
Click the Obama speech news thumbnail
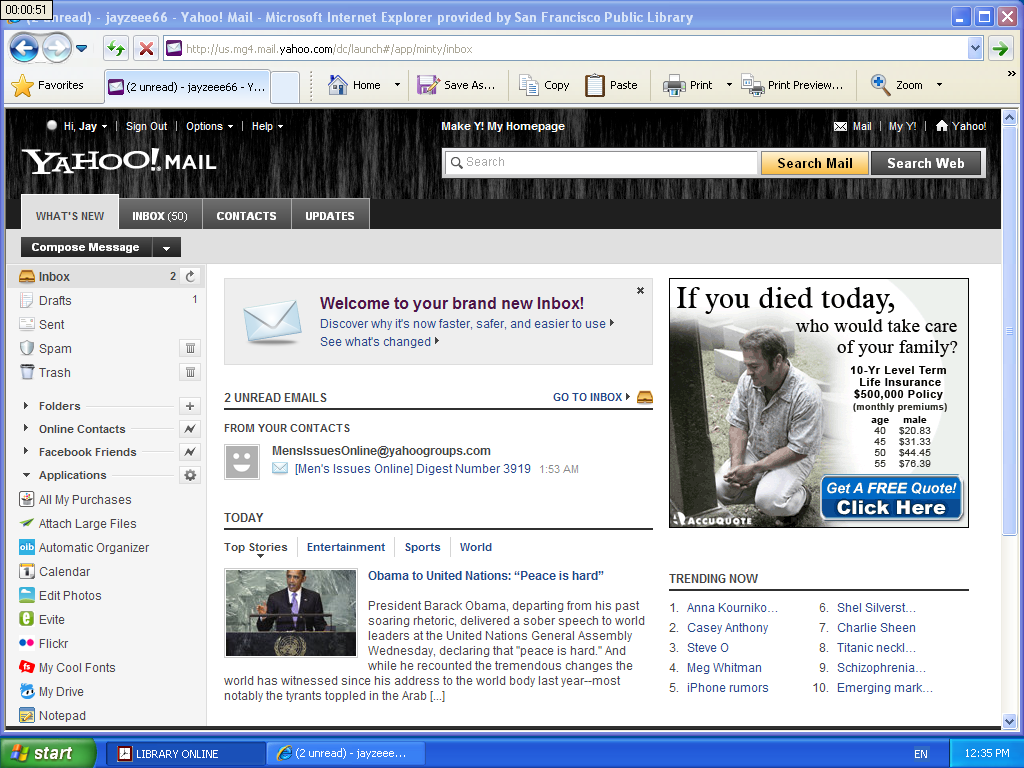click(x=291, y=613)
